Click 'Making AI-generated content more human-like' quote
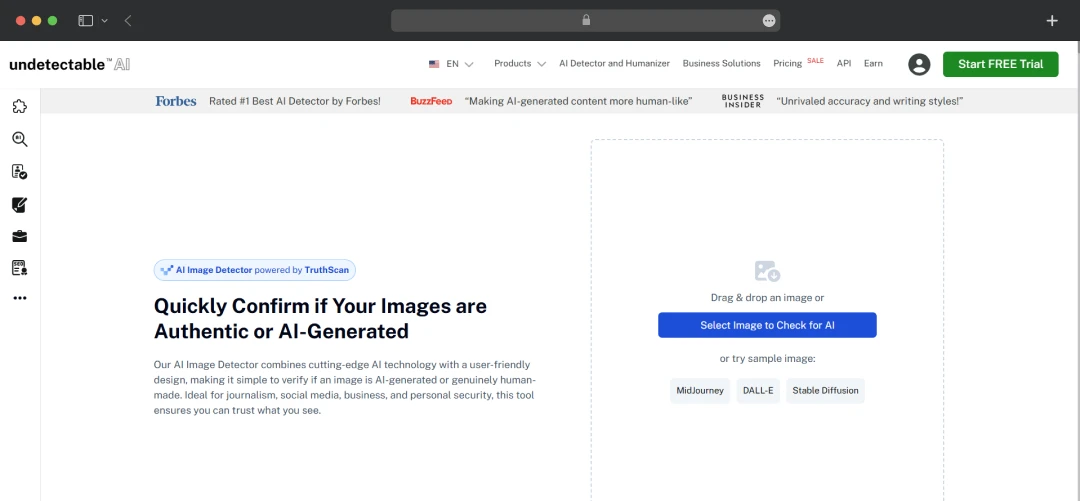Viewport: 1080px width, 501px height. (x=579, y=101)
